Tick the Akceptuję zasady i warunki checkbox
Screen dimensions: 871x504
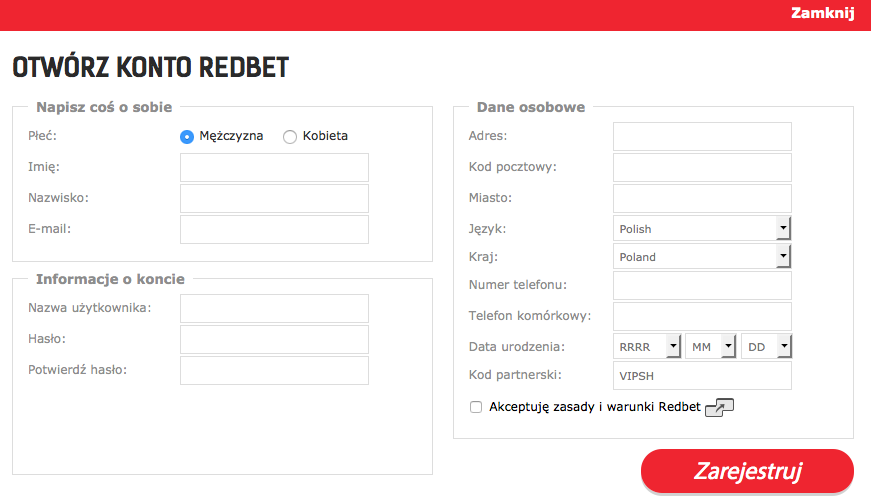[x=476, y=407]
